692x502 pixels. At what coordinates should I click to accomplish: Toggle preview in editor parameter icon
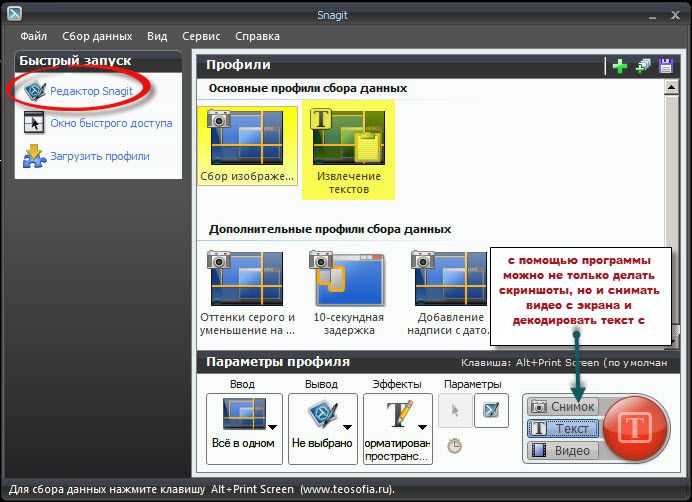coord(491,410)
